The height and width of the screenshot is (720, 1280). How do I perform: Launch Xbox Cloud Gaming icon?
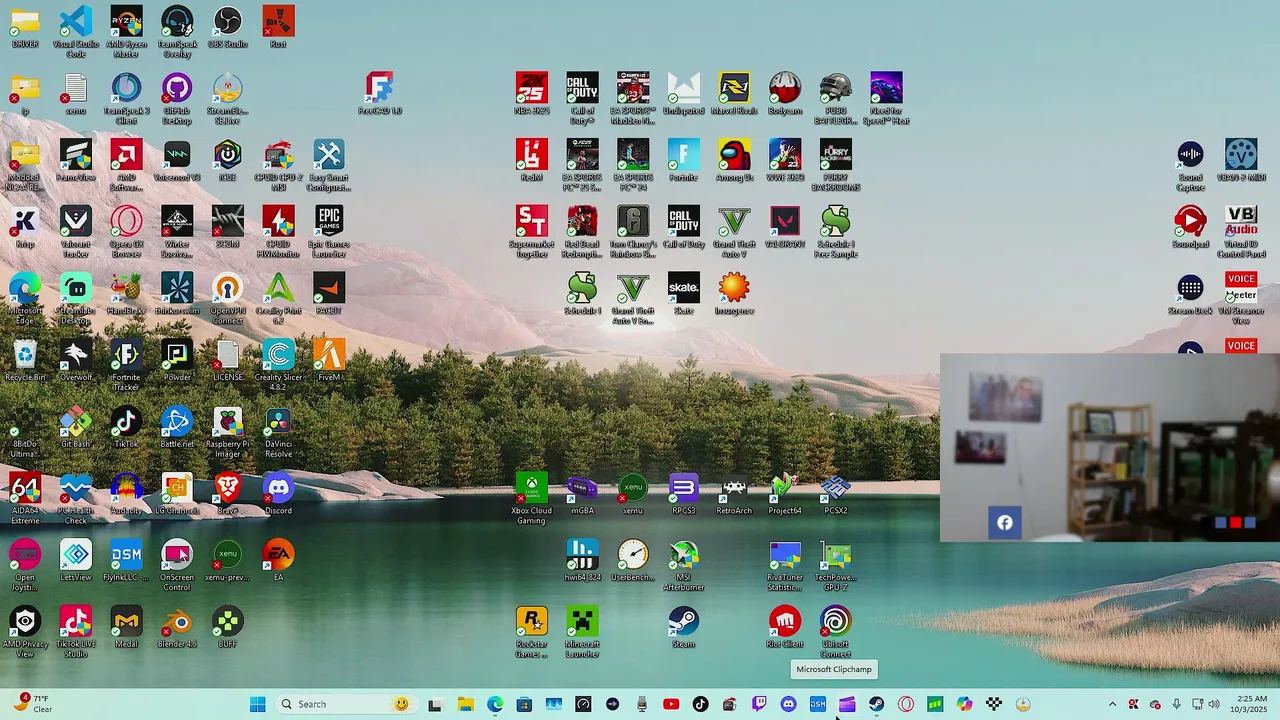pyautogui.click(x=532, y=498)
